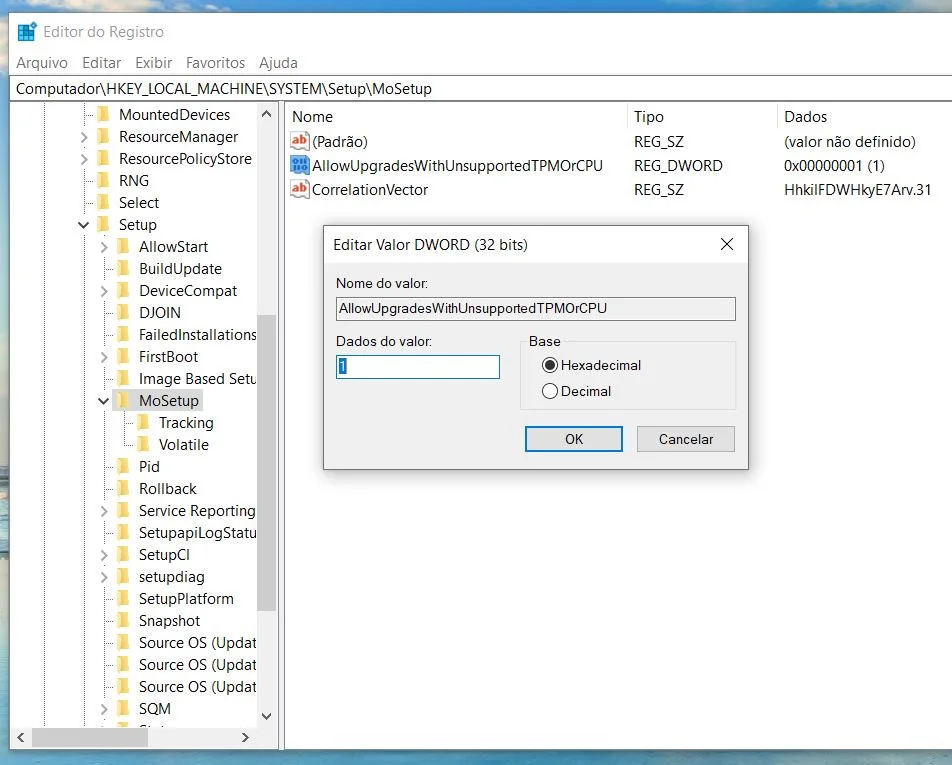Confirm the DWORD edit with OK

[x=574, y=439]
